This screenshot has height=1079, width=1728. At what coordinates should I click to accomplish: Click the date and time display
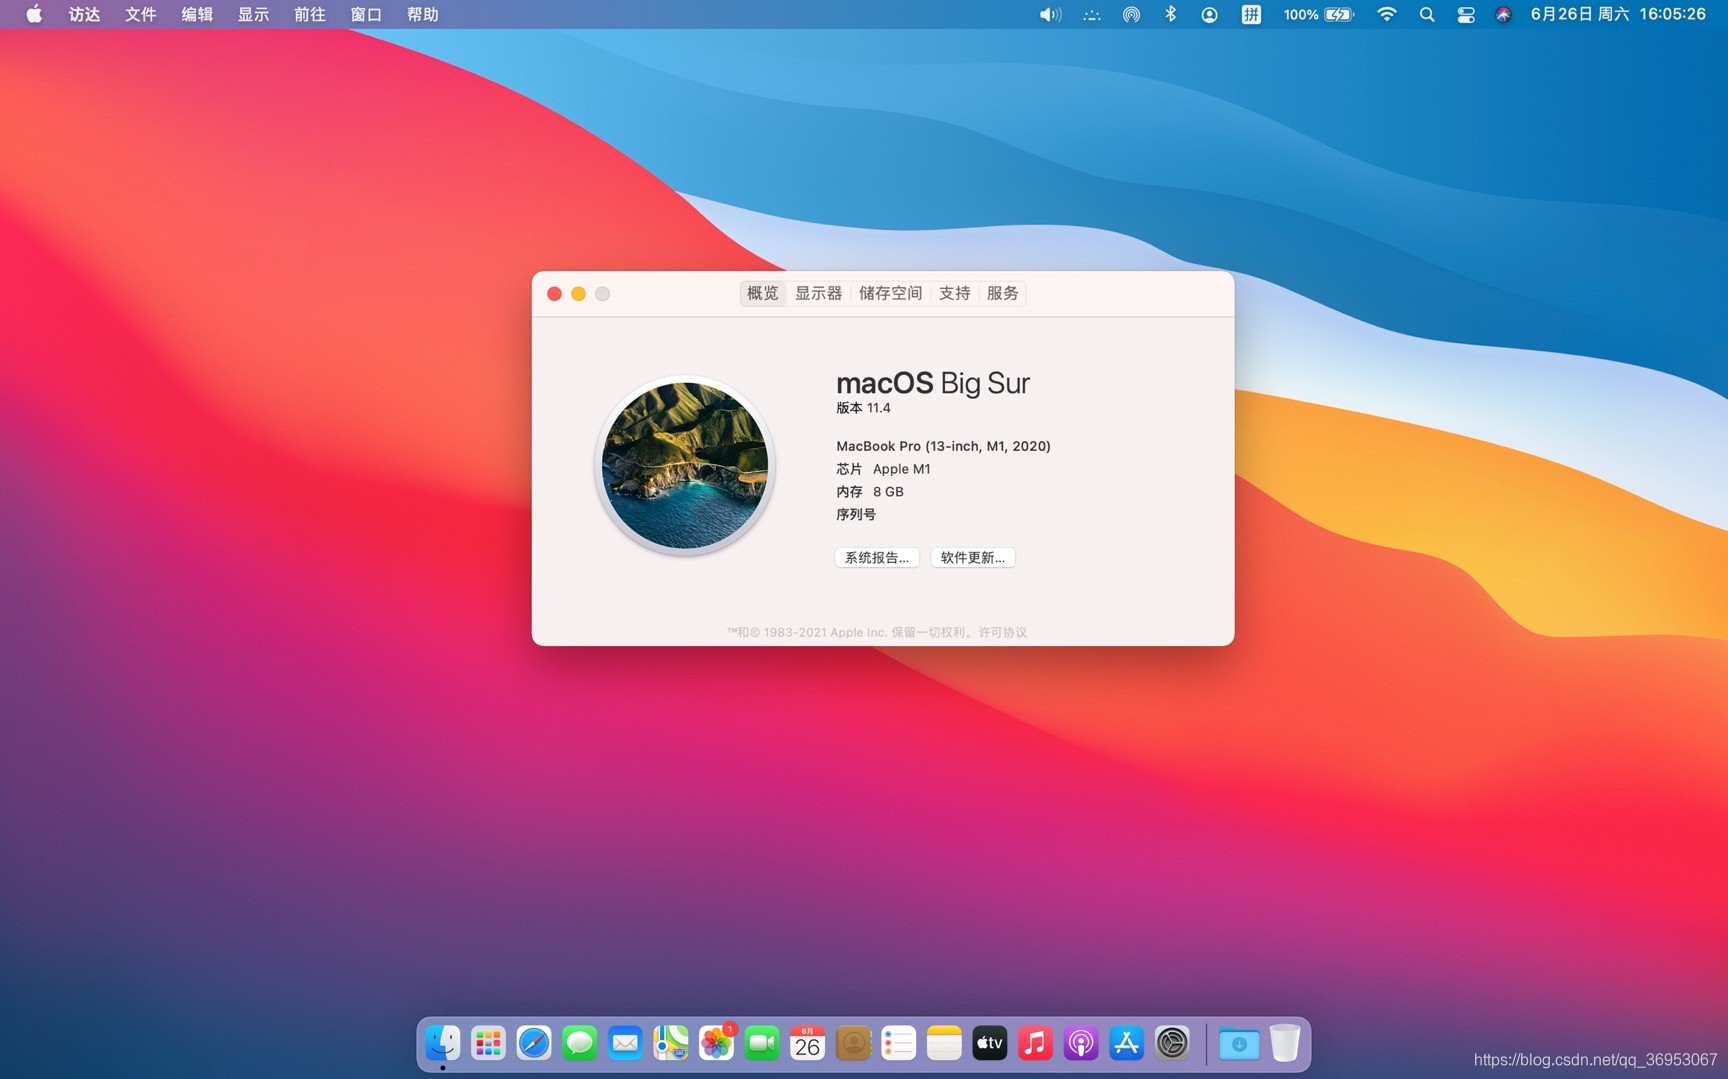point(1618,14)
